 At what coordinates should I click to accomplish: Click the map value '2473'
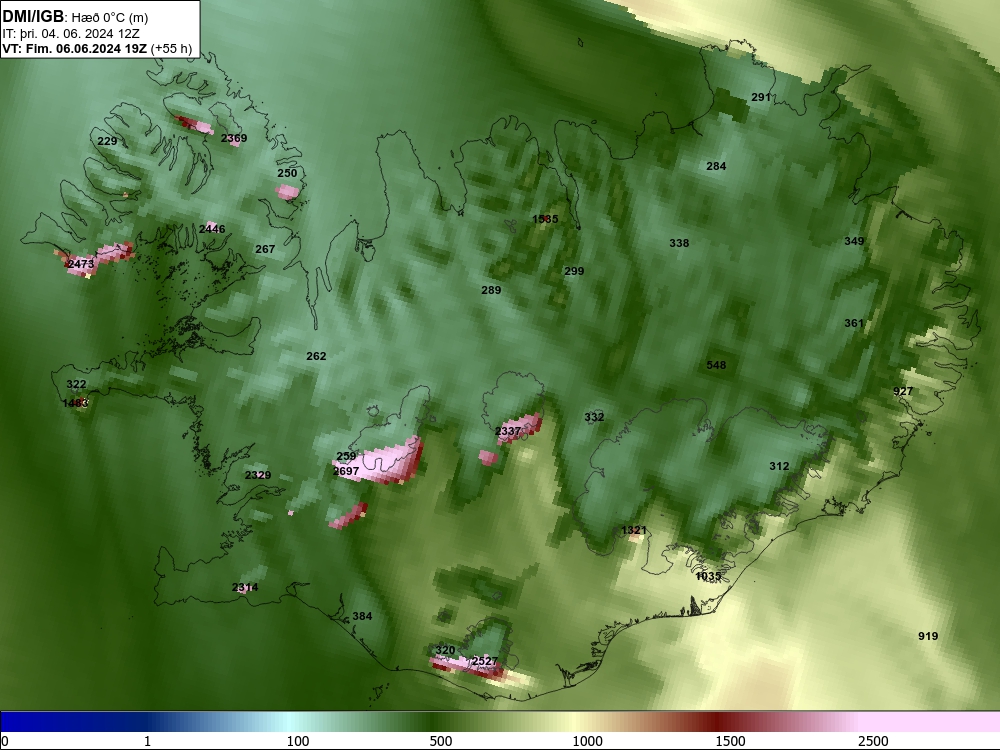click(x=81, y=263)
